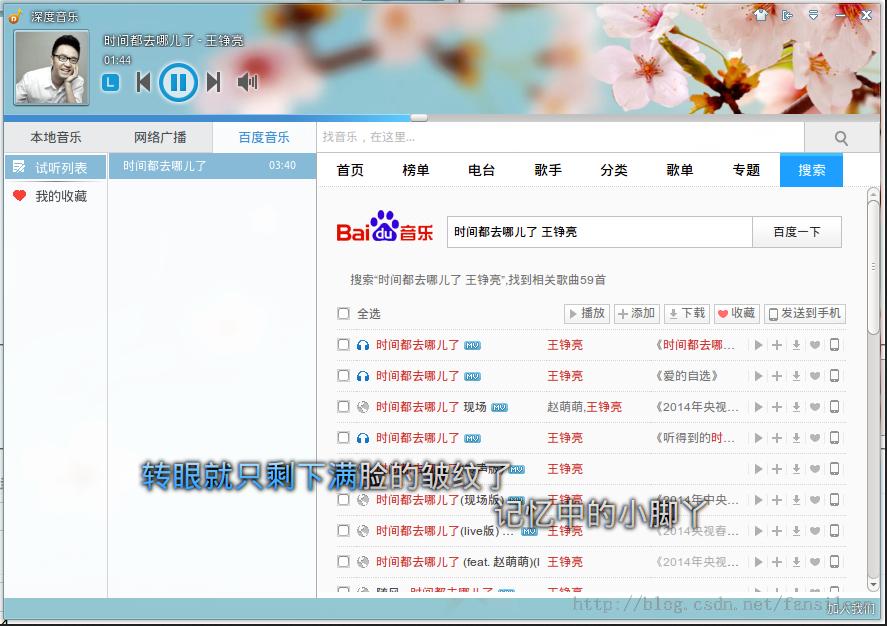Viewport: 887px width, 626px height.
Task: Click the Baidu 音乐 logo
Action: click(385, 227)
